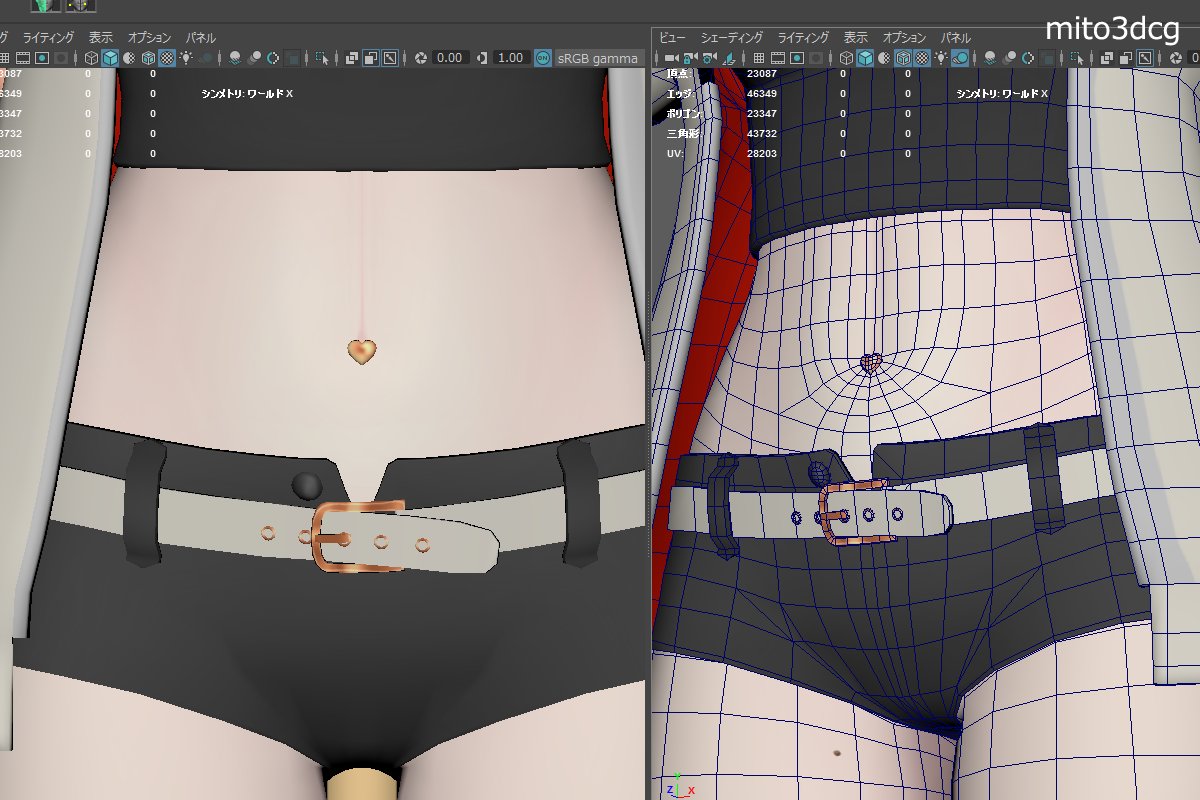
Task: Click シンメトリ: ワールド X text in left panel
Action: click(x=247, y=93)
